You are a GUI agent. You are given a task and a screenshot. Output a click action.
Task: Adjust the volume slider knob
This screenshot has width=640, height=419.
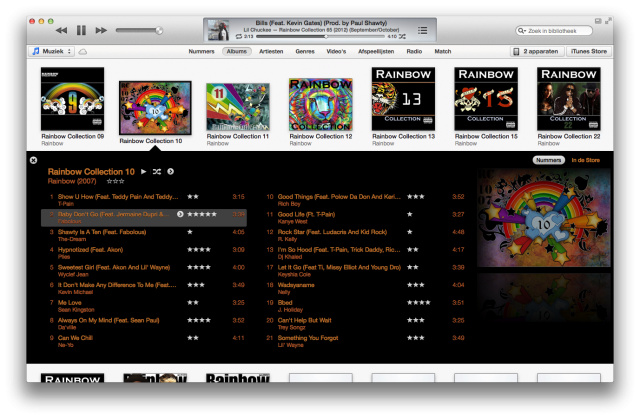coord(159,30)
